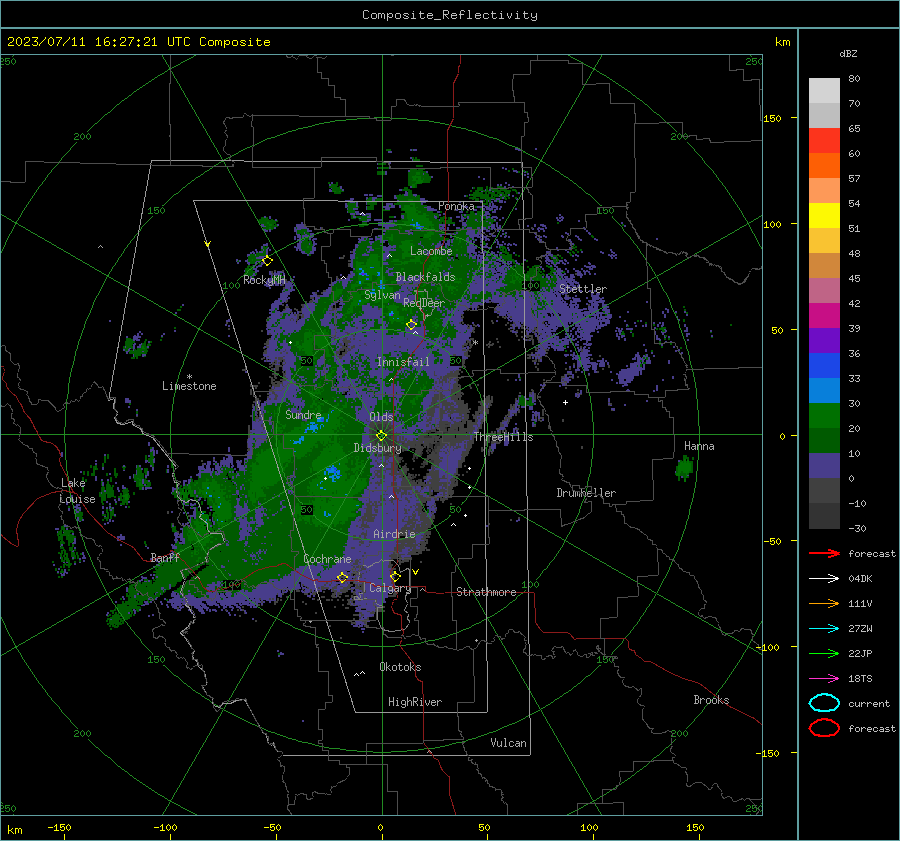900x841 pixels.
Task: Click the yellow diamond marker above Calgary
Action: (x=395, y=576)
